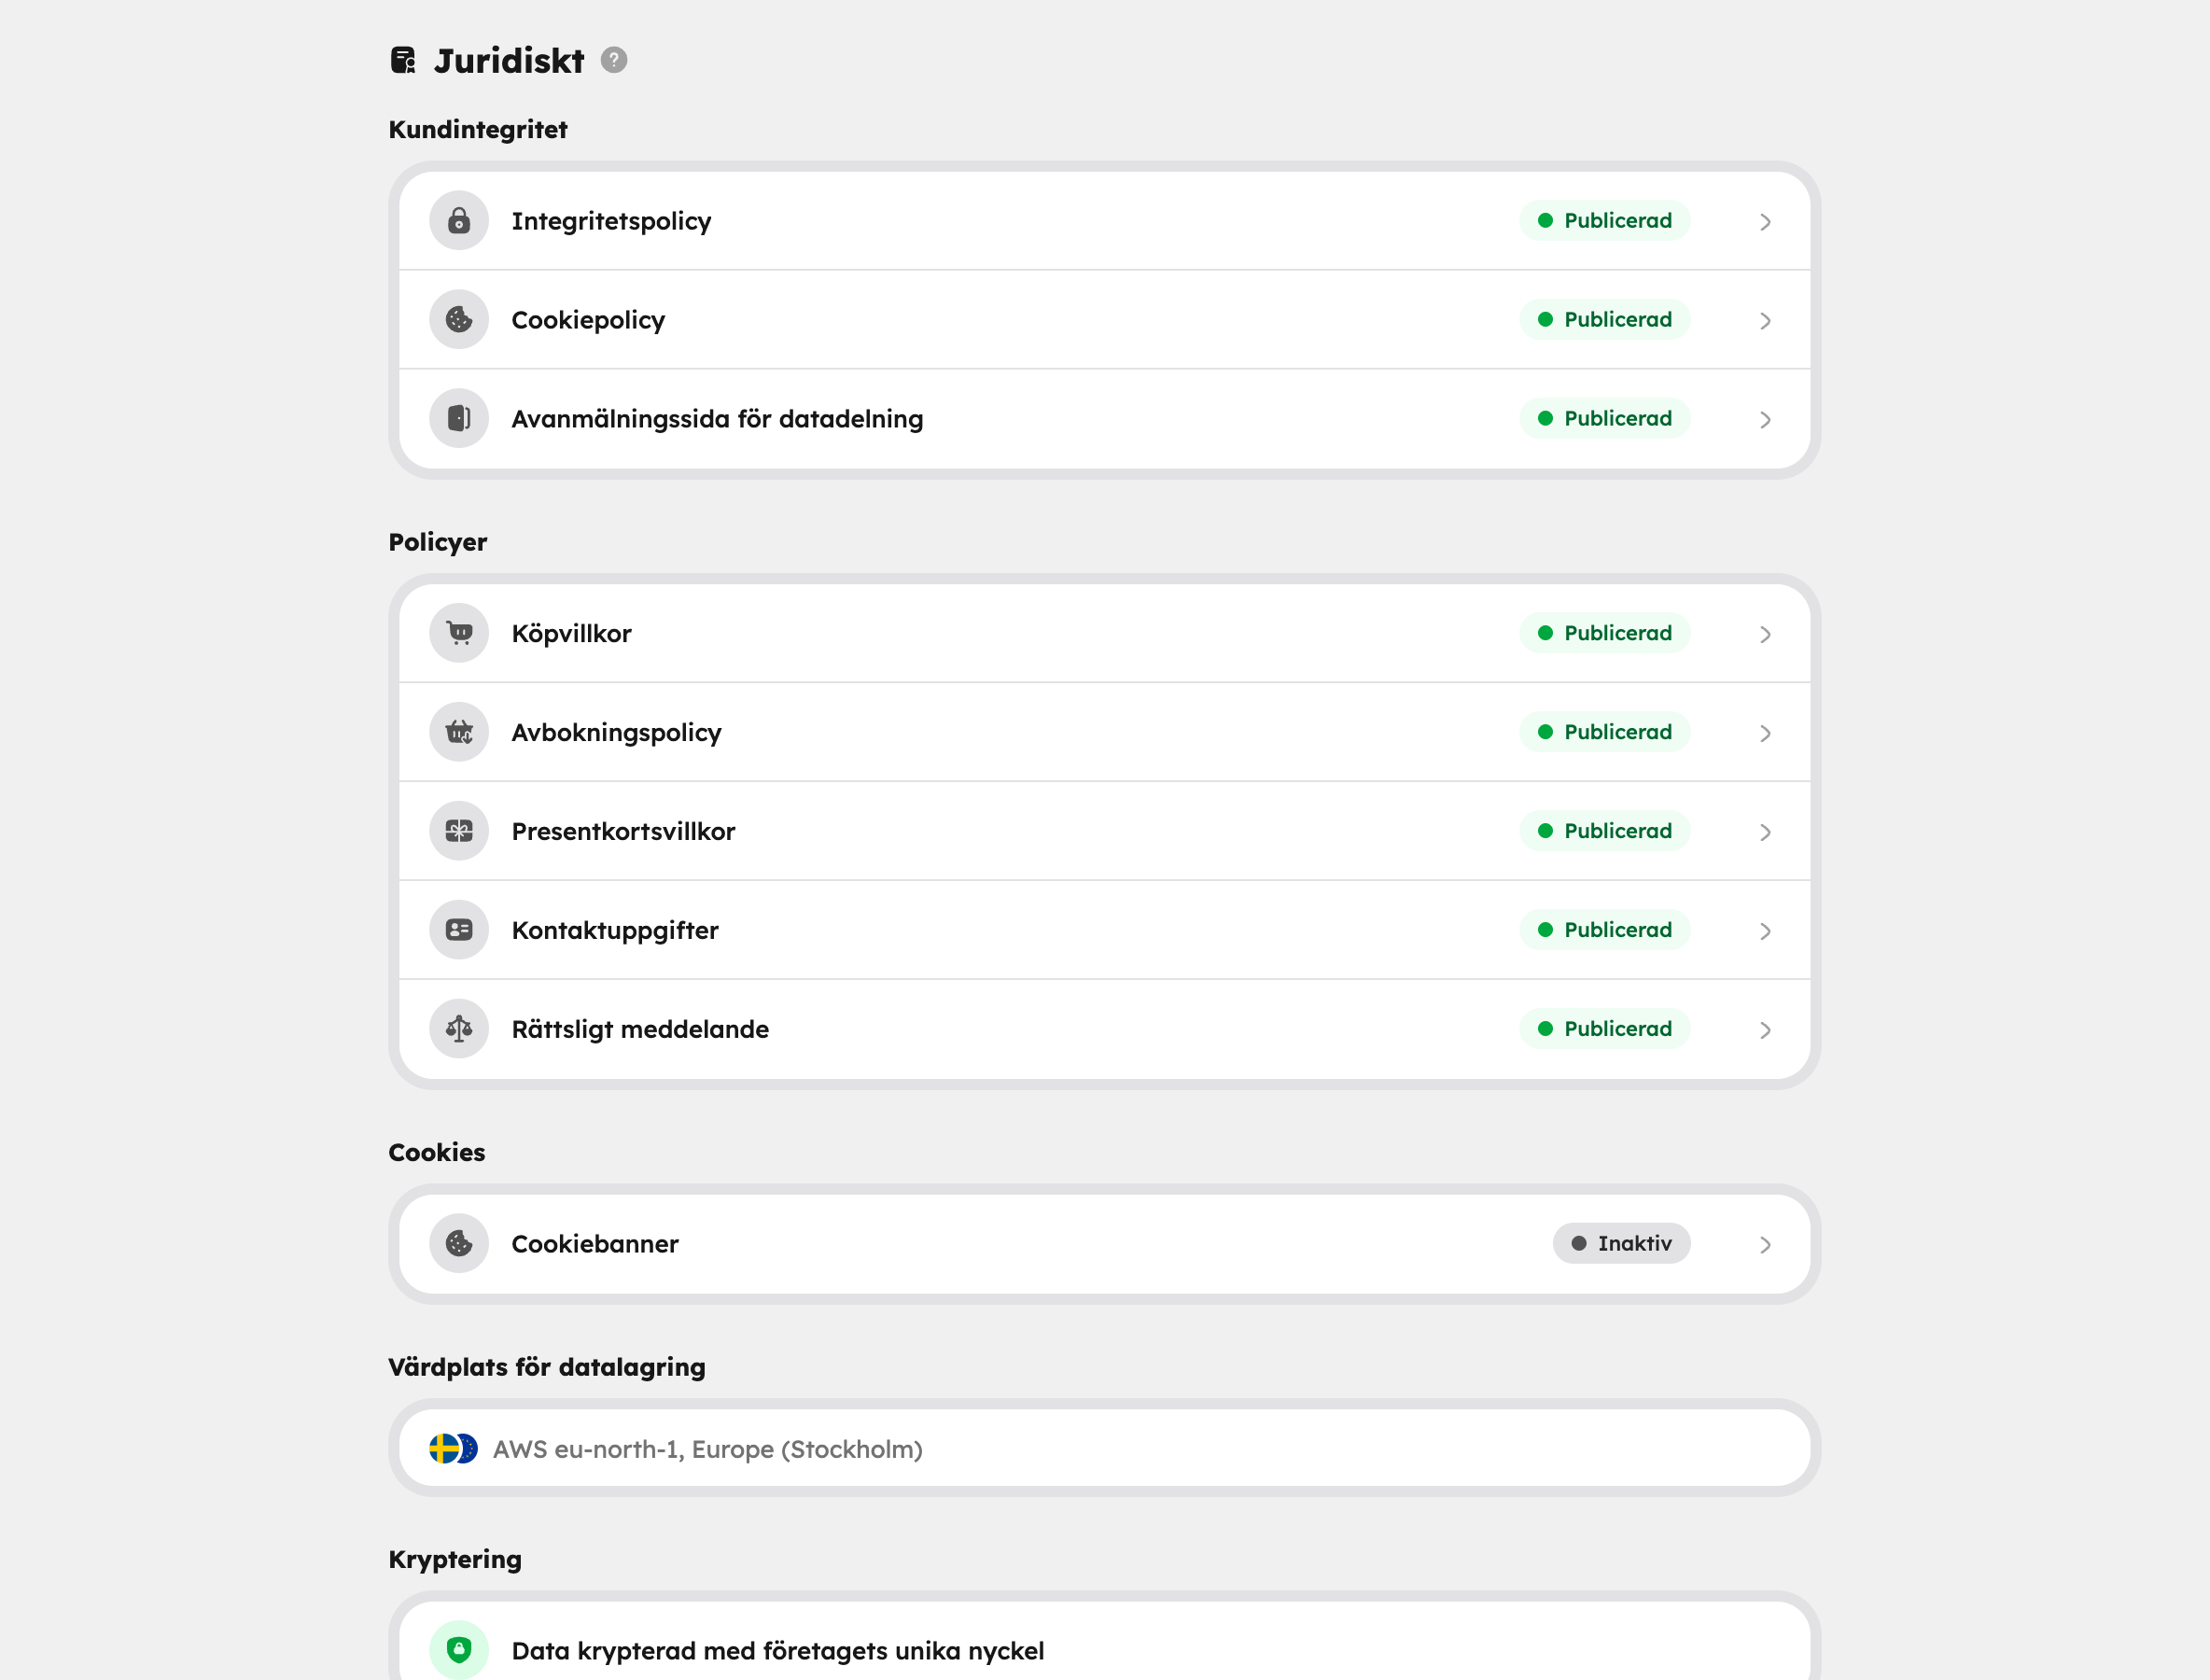Click the cookie icon for Cookiebanner
This screenshot has height=1680, width=2210.
click(459, 1243)
